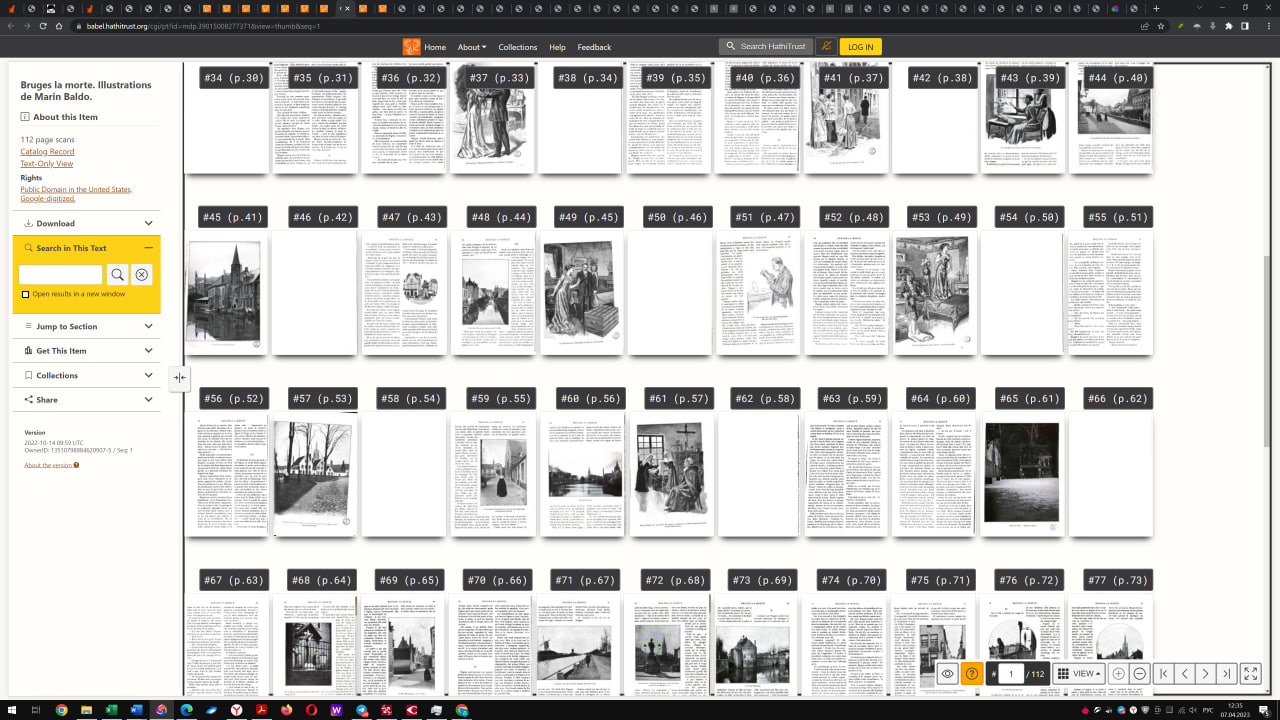The height and width of the screenshot is (720, 1280).
Task: Click the orange question mark help button
Action: coord(971,674)
